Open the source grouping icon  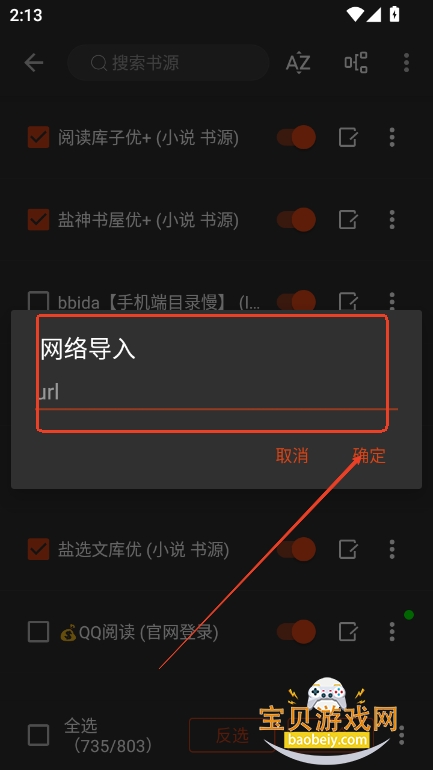(356, 63)
